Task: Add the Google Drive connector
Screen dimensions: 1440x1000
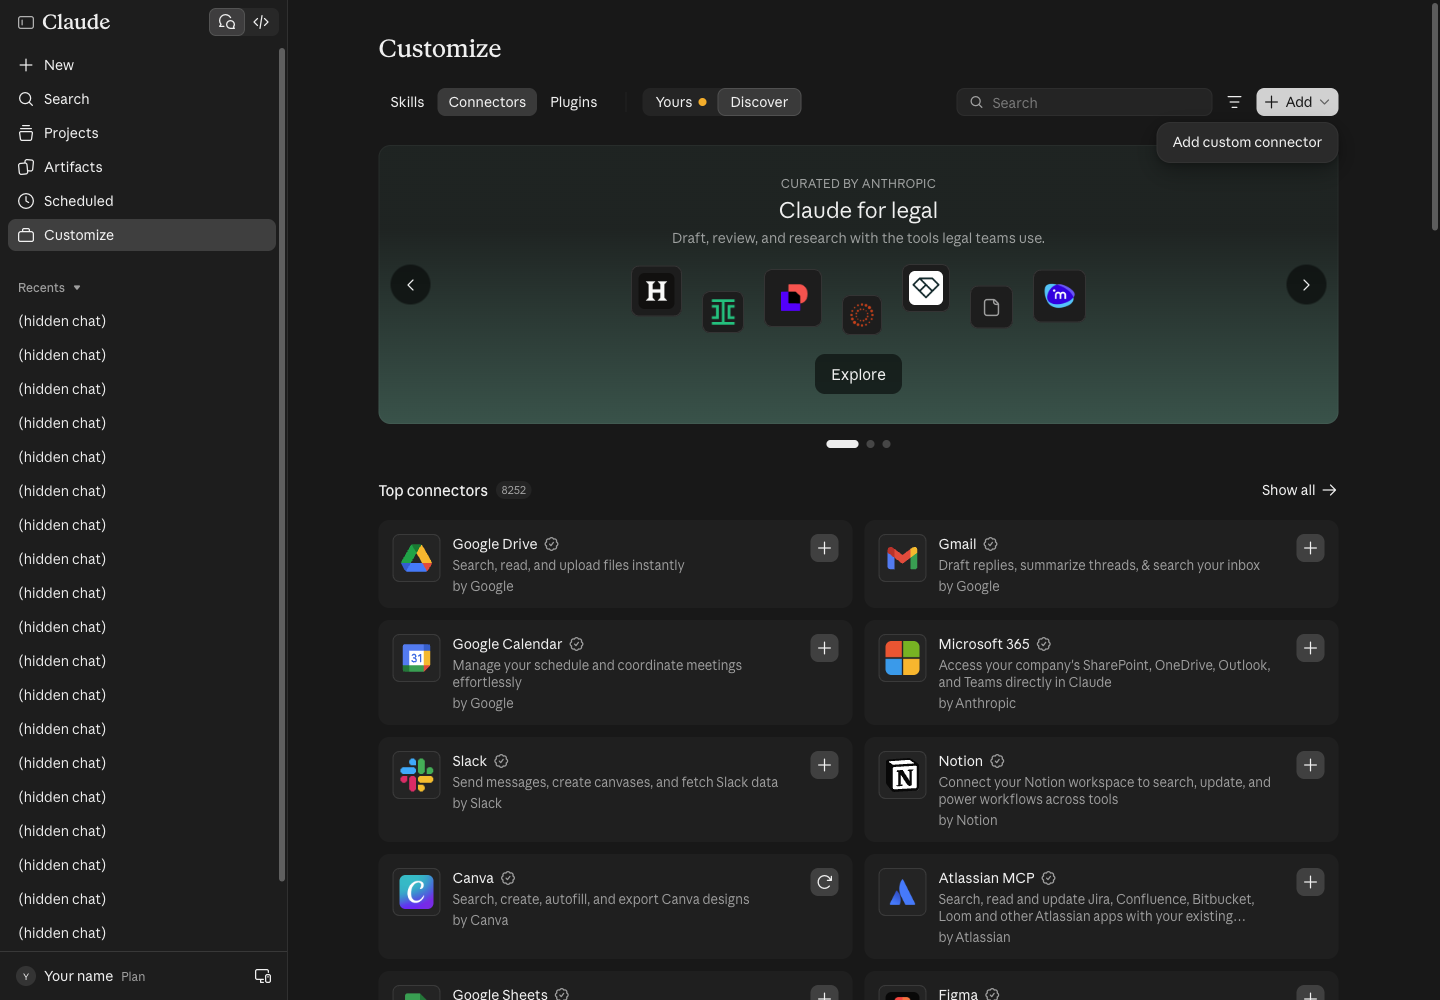Action: [x=824, y=548]
